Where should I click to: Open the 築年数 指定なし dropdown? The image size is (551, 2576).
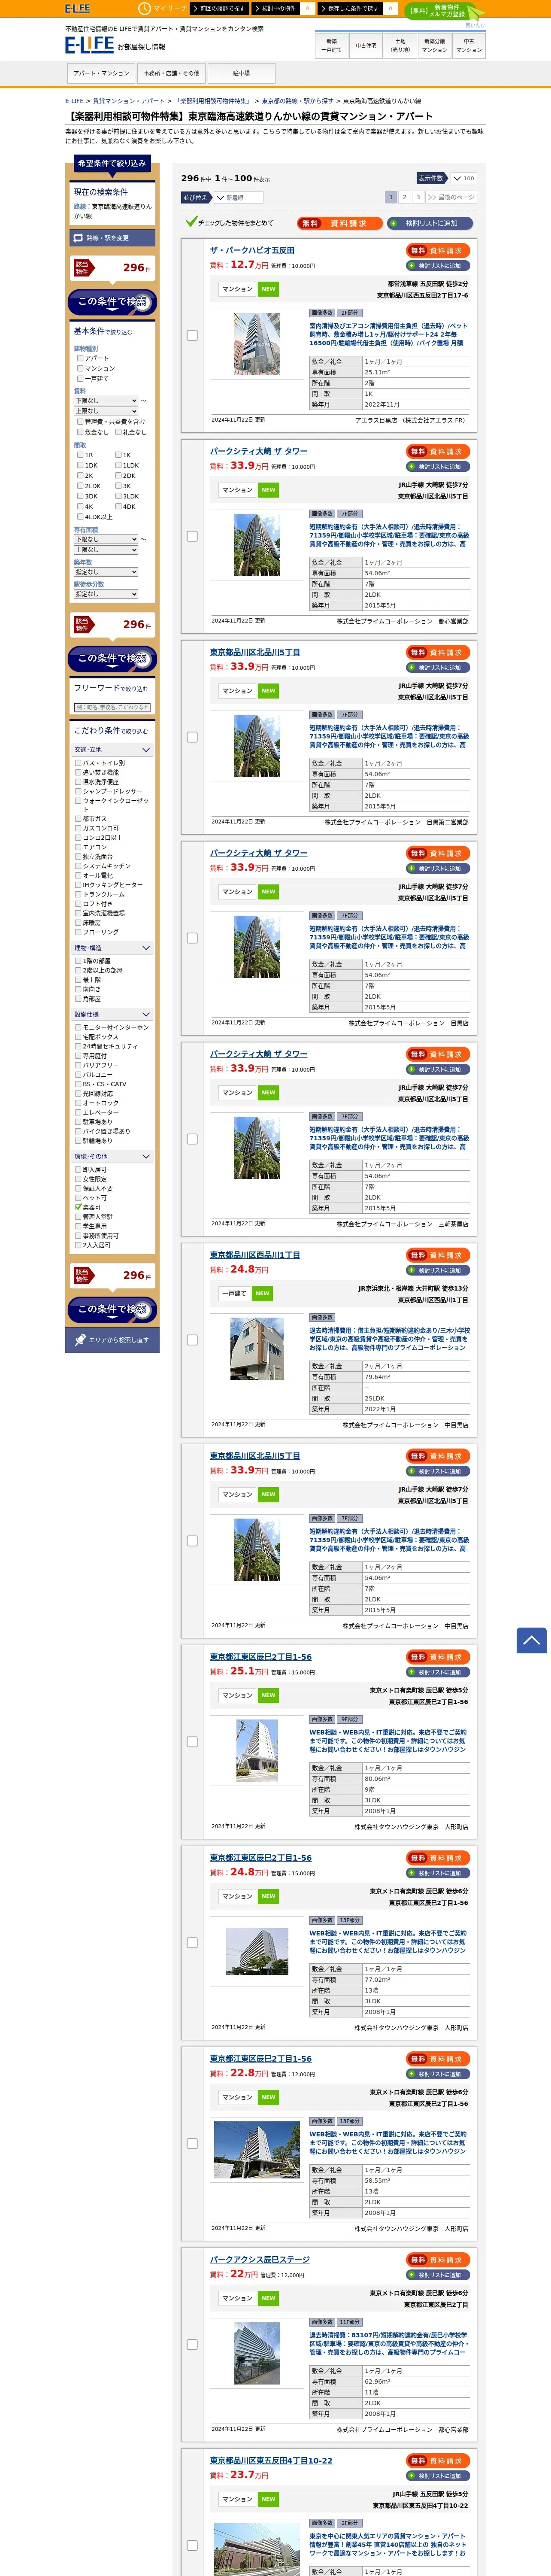(106, 572)
